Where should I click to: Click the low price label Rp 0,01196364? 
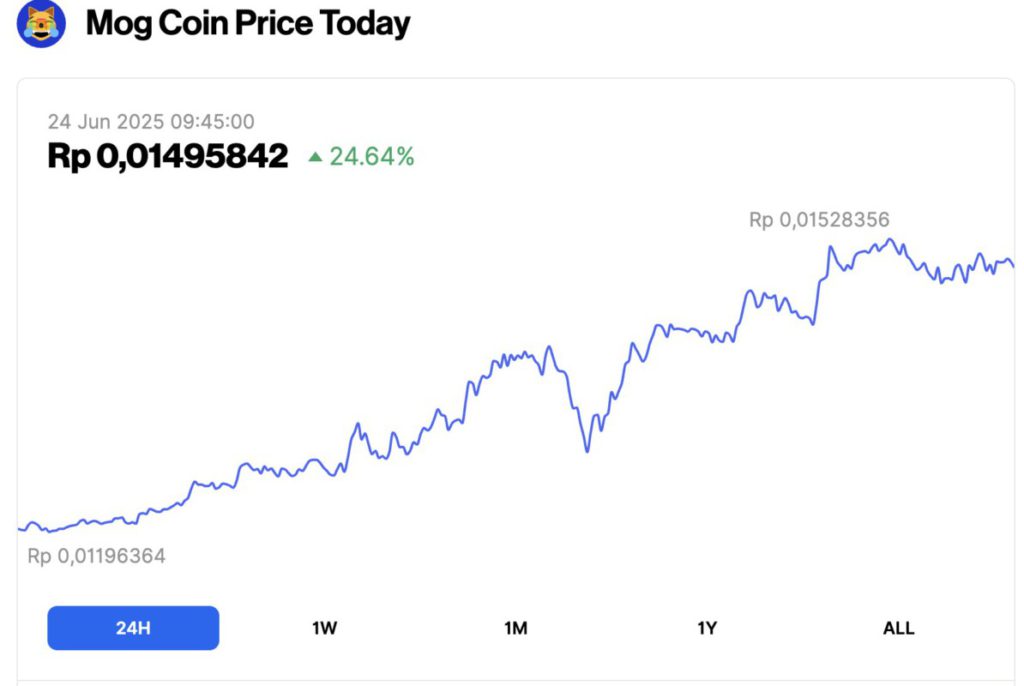tap(96, 556)
